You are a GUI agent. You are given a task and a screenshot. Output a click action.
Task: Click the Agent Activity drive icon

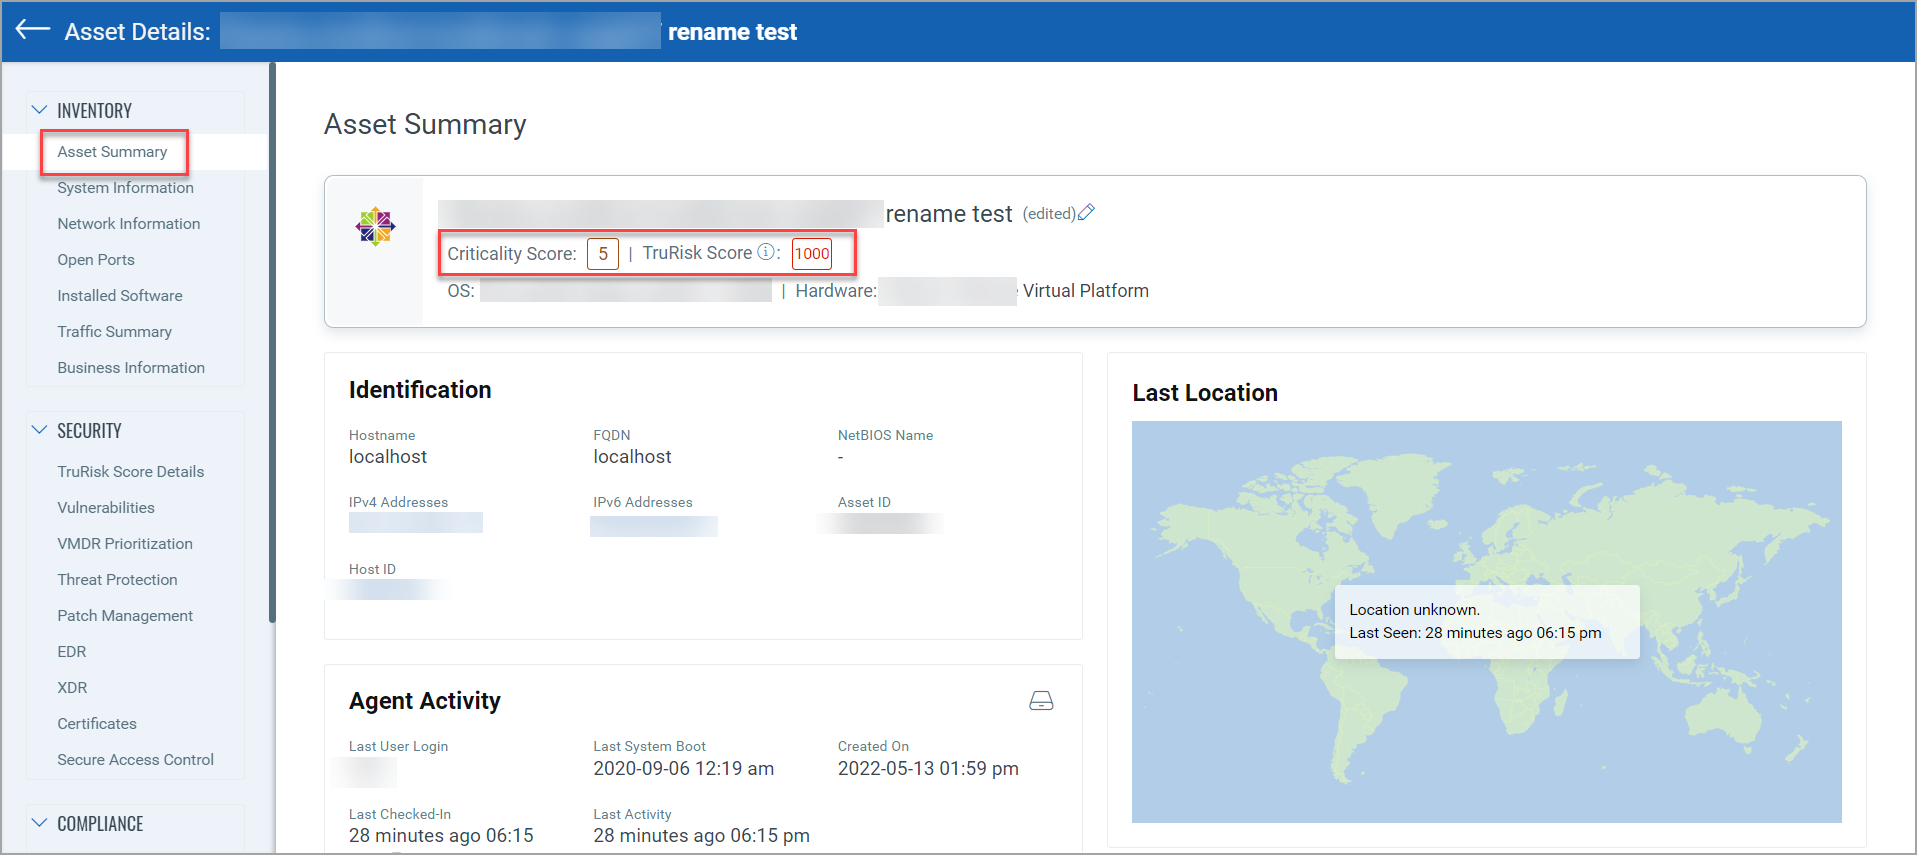[1041, 701]
